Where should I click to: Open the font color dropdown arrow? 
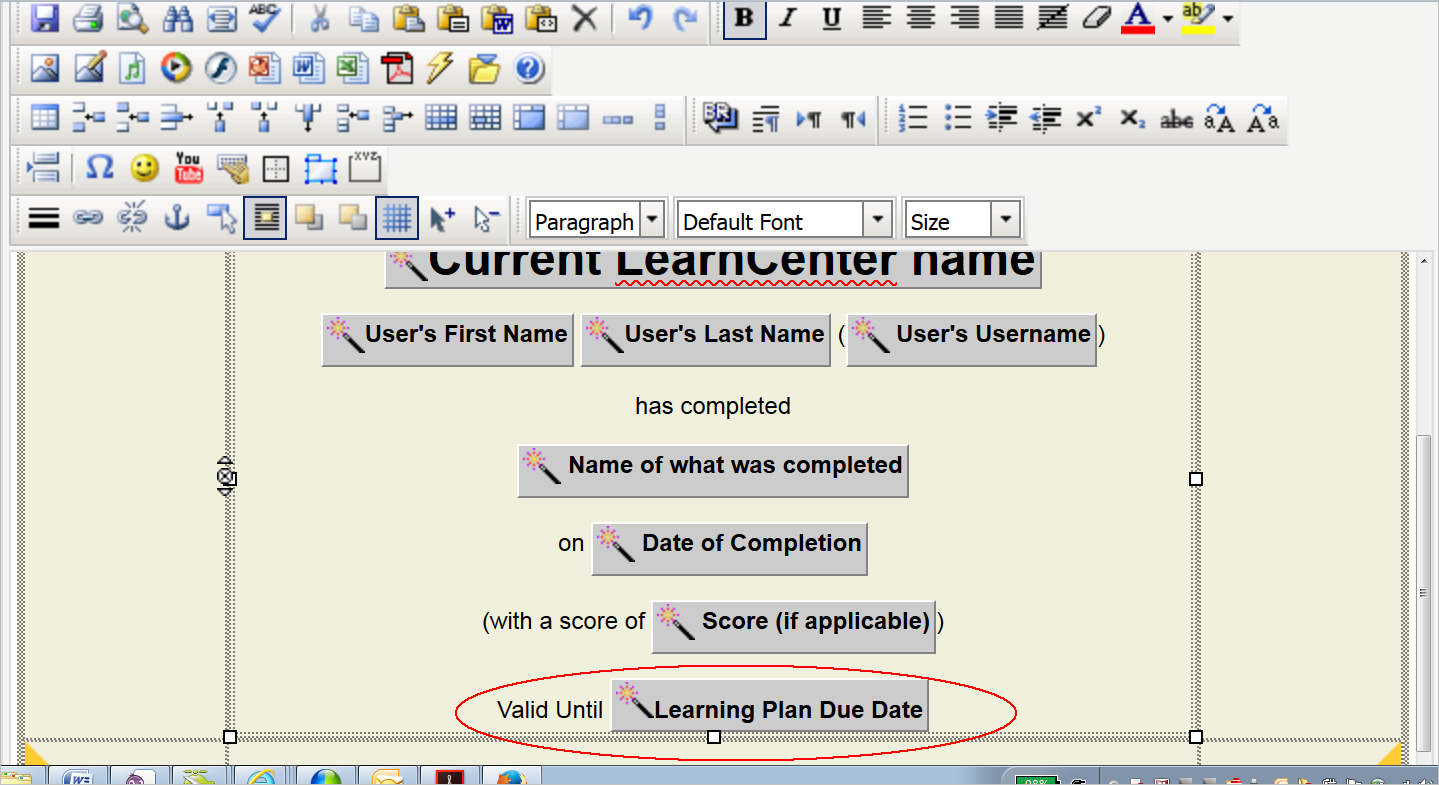click(1167, 18)
